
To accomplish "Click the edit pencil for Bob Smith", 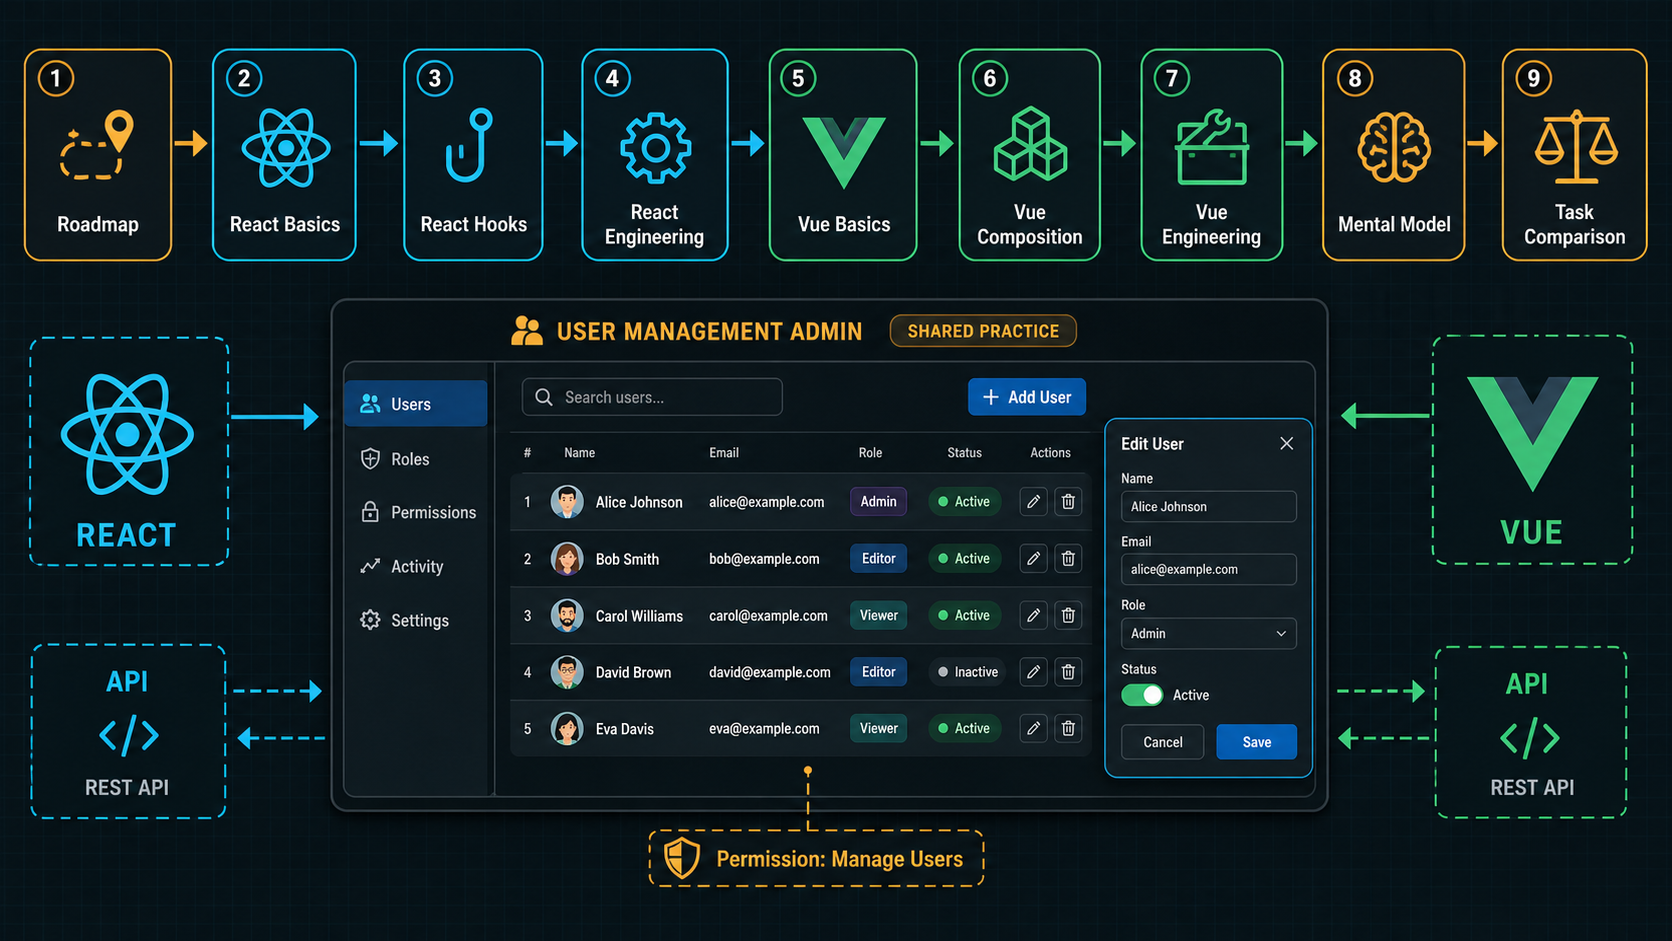I will [1033, 559].
